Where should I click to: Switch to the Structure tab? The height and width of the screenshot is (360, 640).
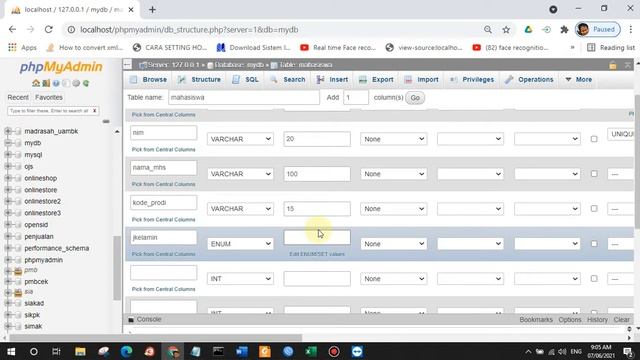coord(200,79)
